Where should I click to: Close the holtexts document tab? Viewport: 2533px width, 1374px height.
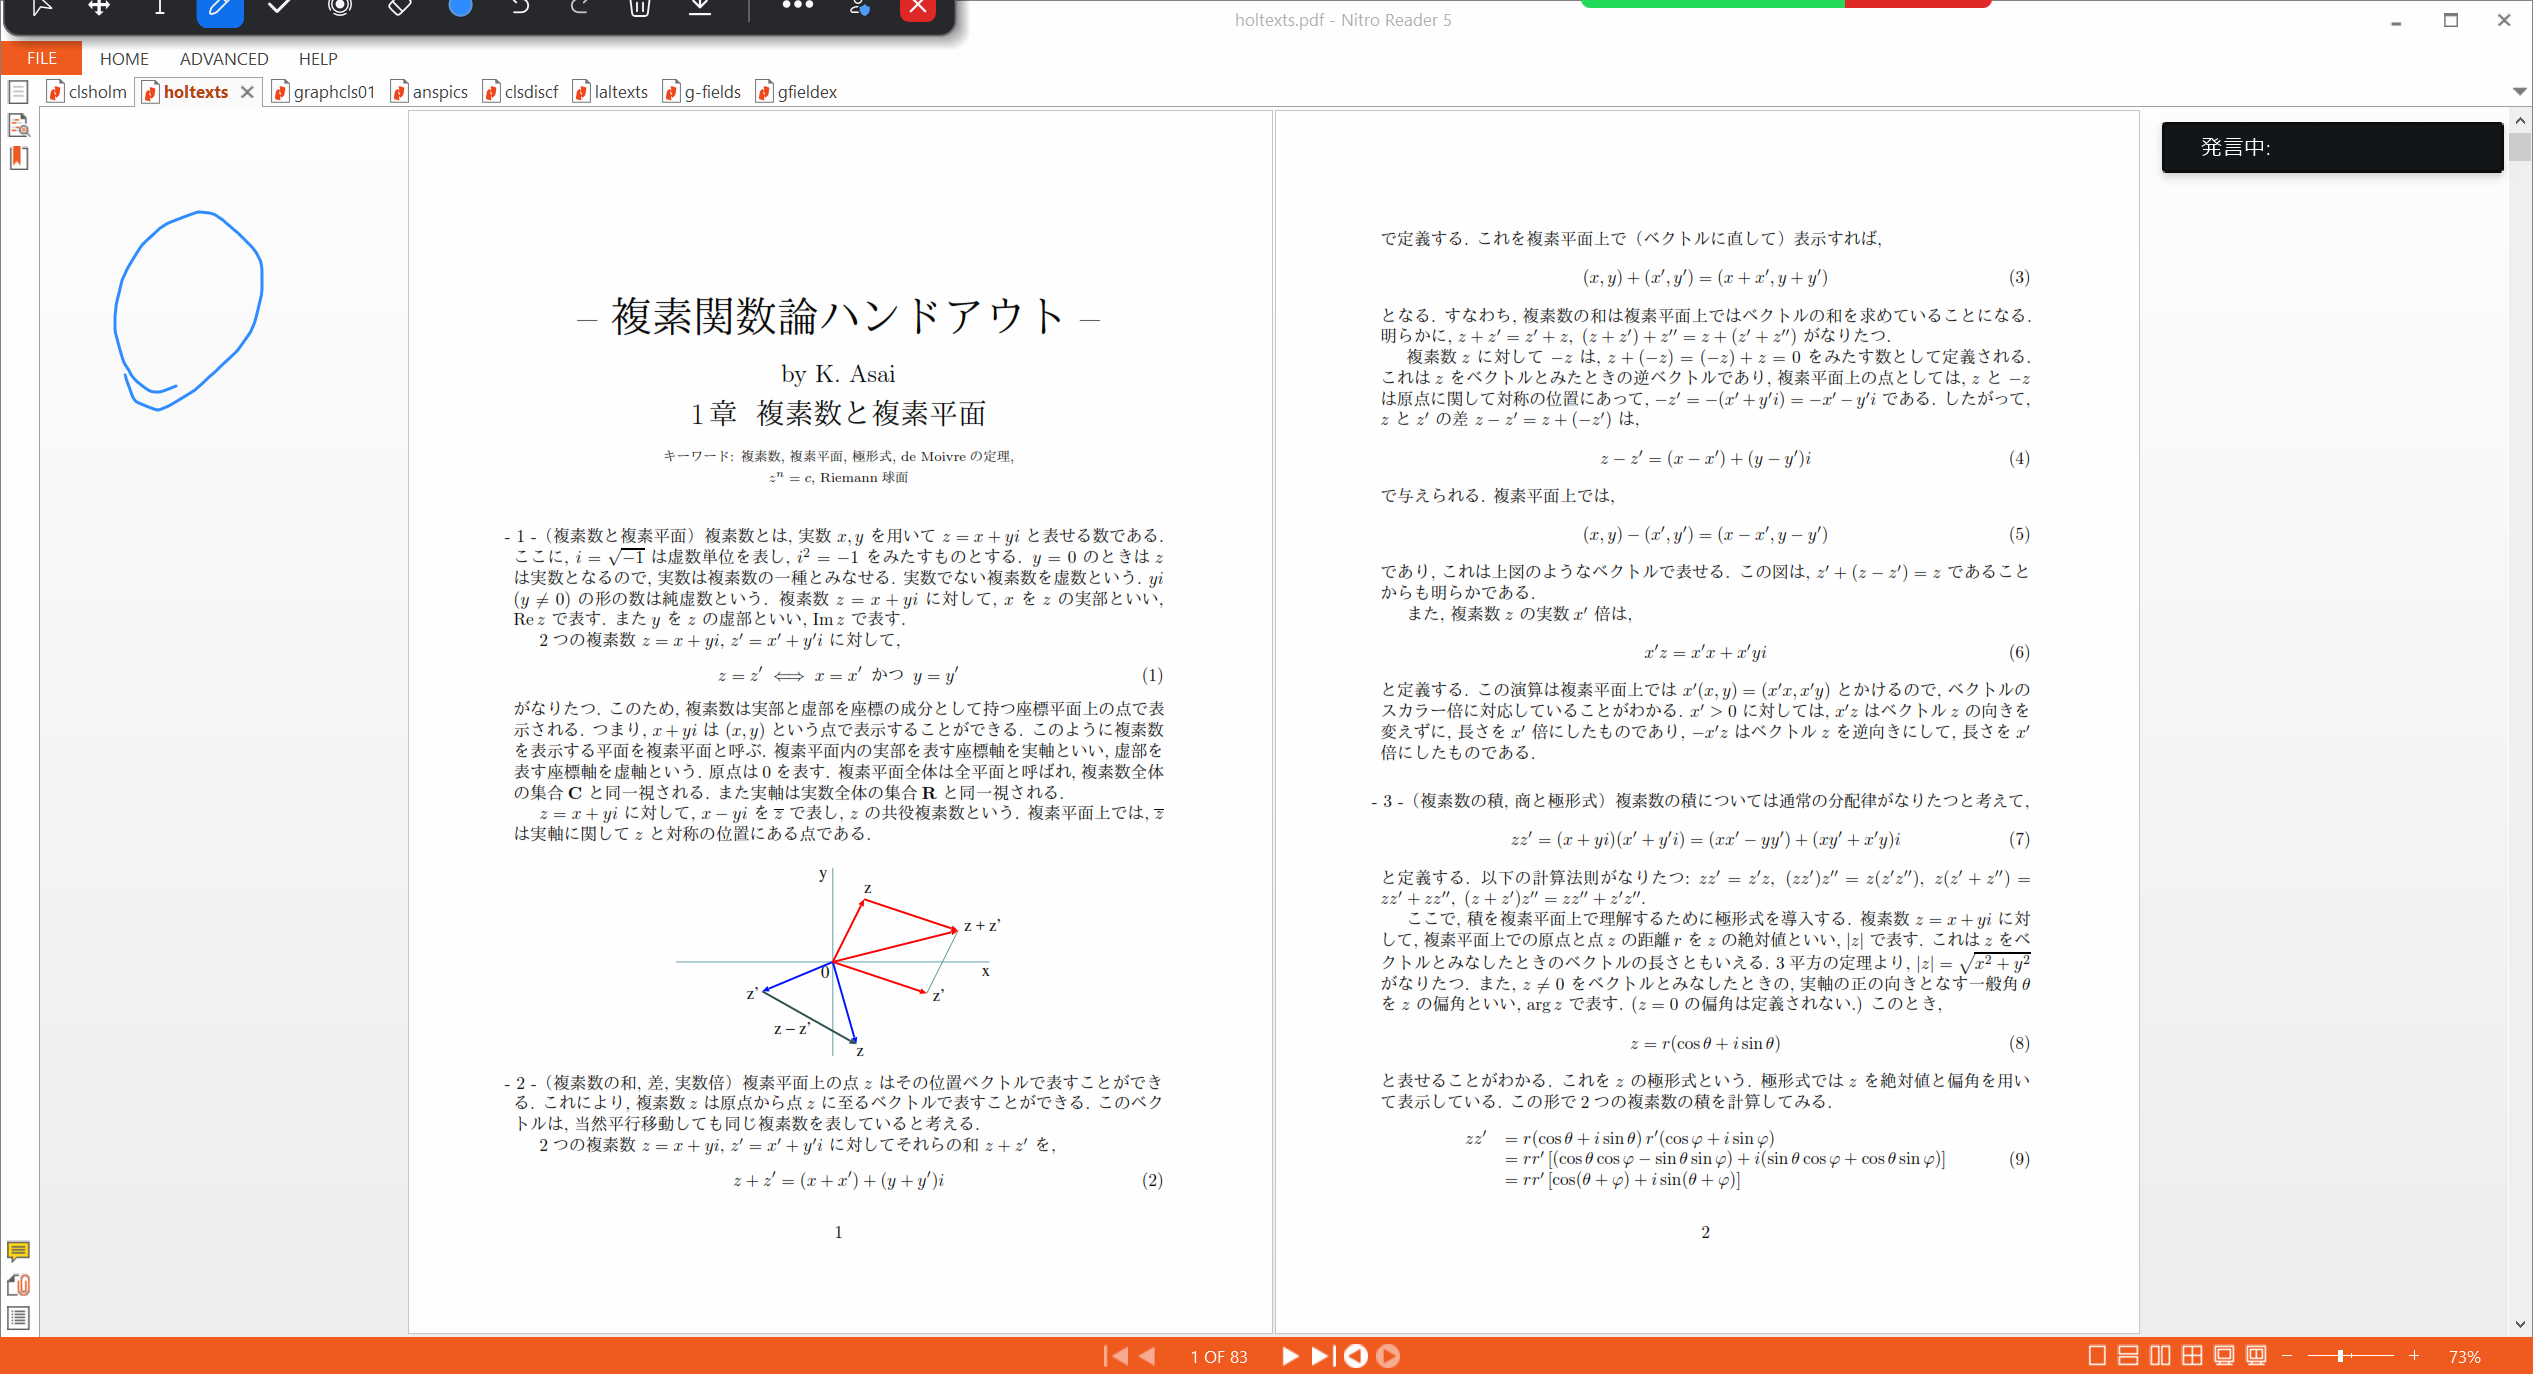tap(247, 91)
